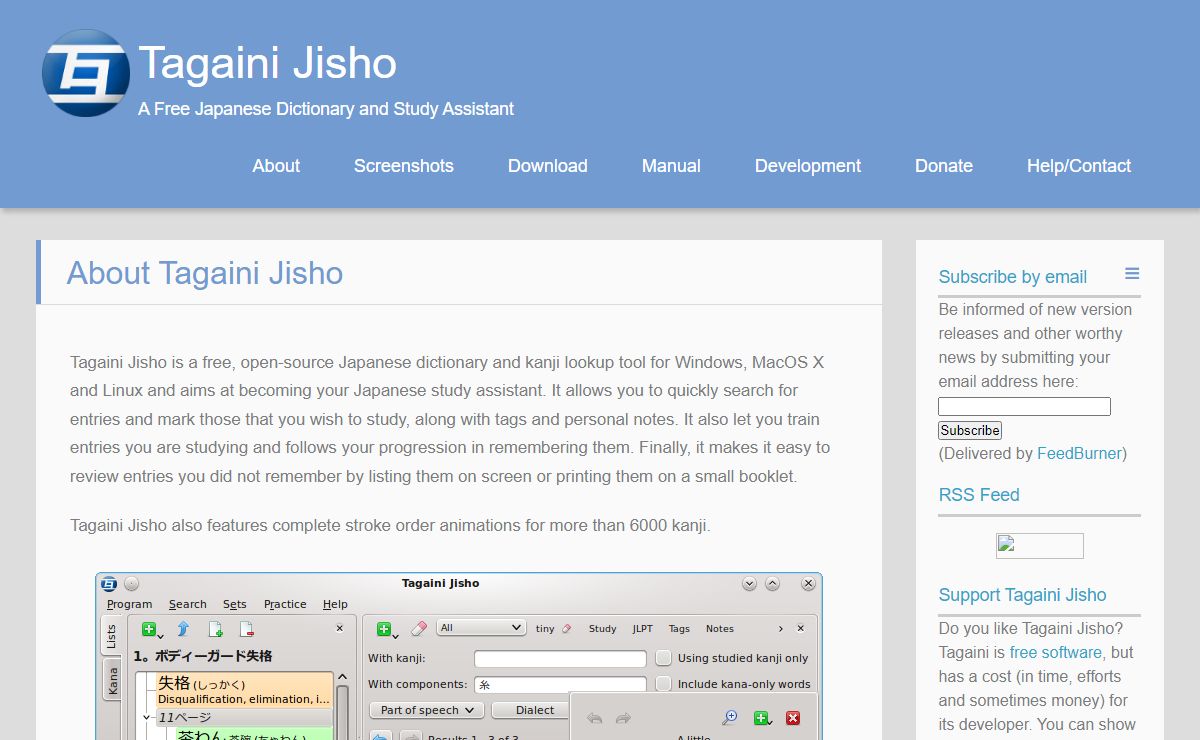The width and height of the screenshot is (1200, 740).
Task: Click the Tagaini Jisho site title
Action: (x=267, y=63)
